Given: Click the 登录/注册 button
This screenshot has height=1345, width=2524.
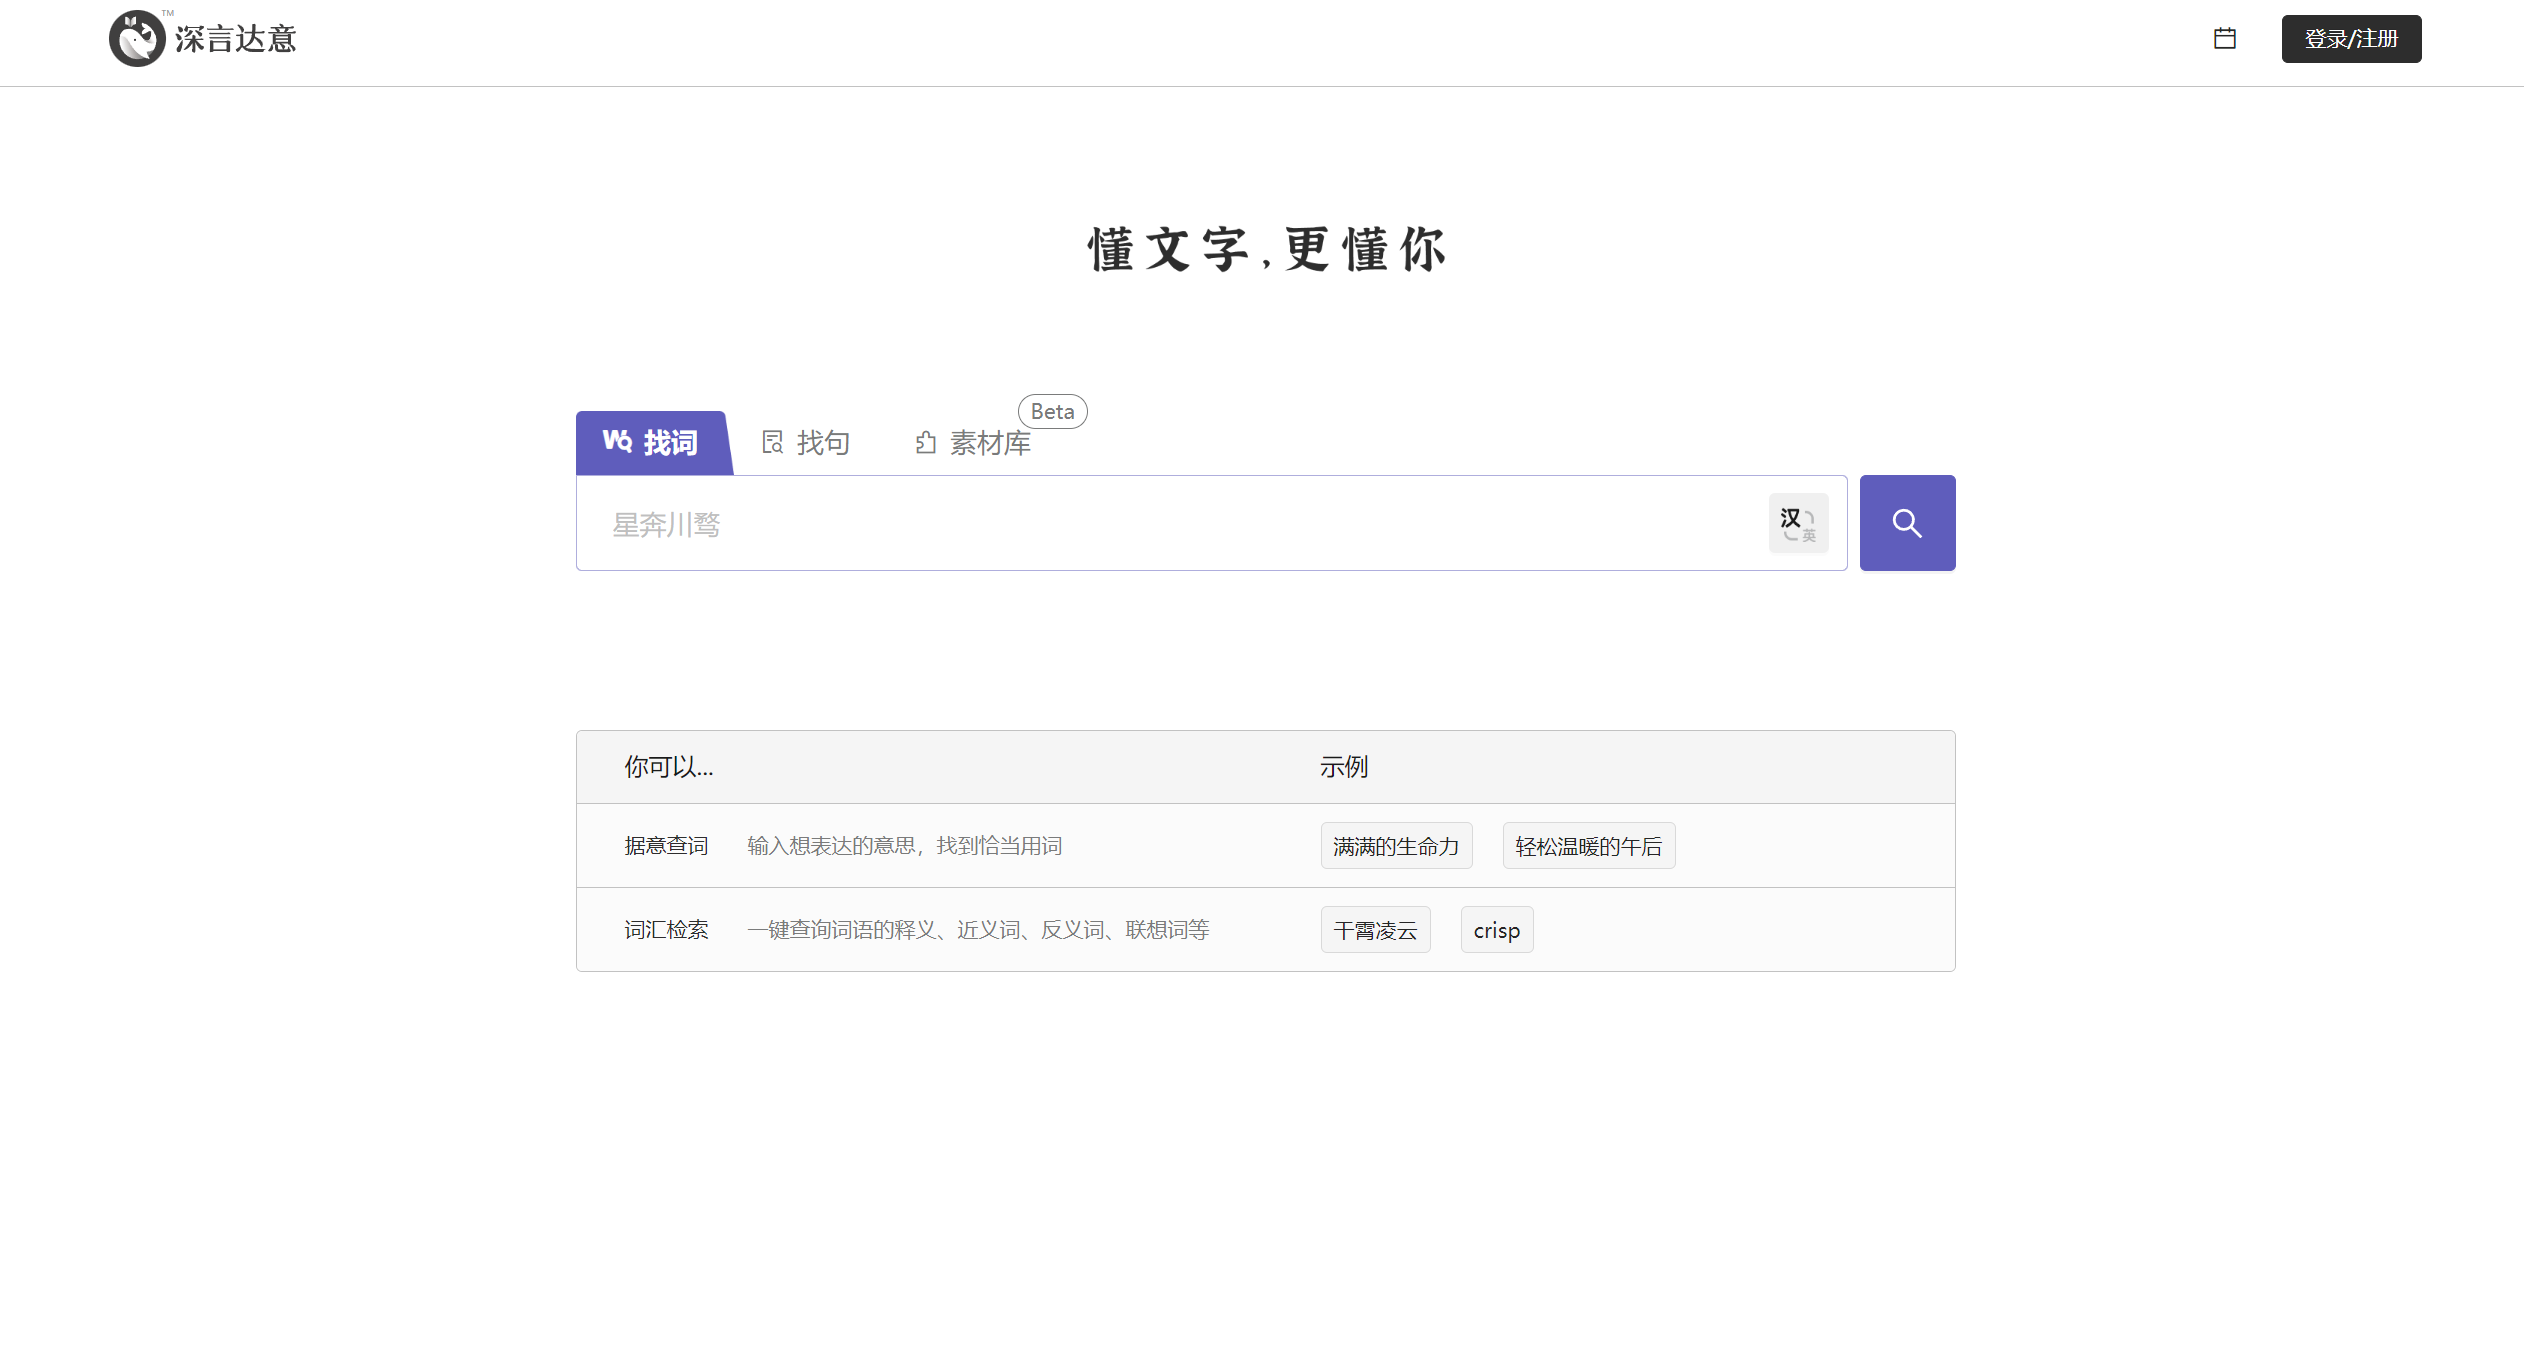Looking at the screenshot, I should [2352, 39].
